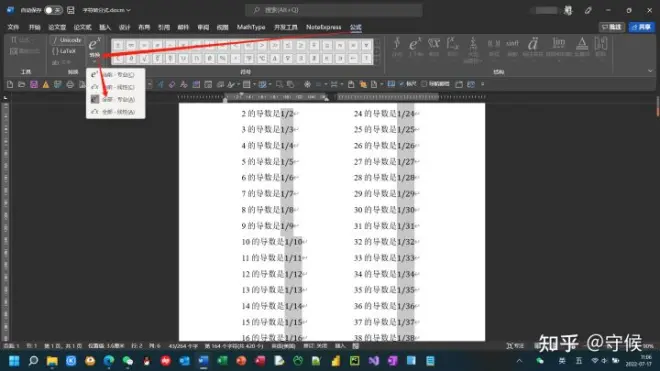
Task: Expand the document name dropdown in title bar
Action: click(x=128, y=10)
